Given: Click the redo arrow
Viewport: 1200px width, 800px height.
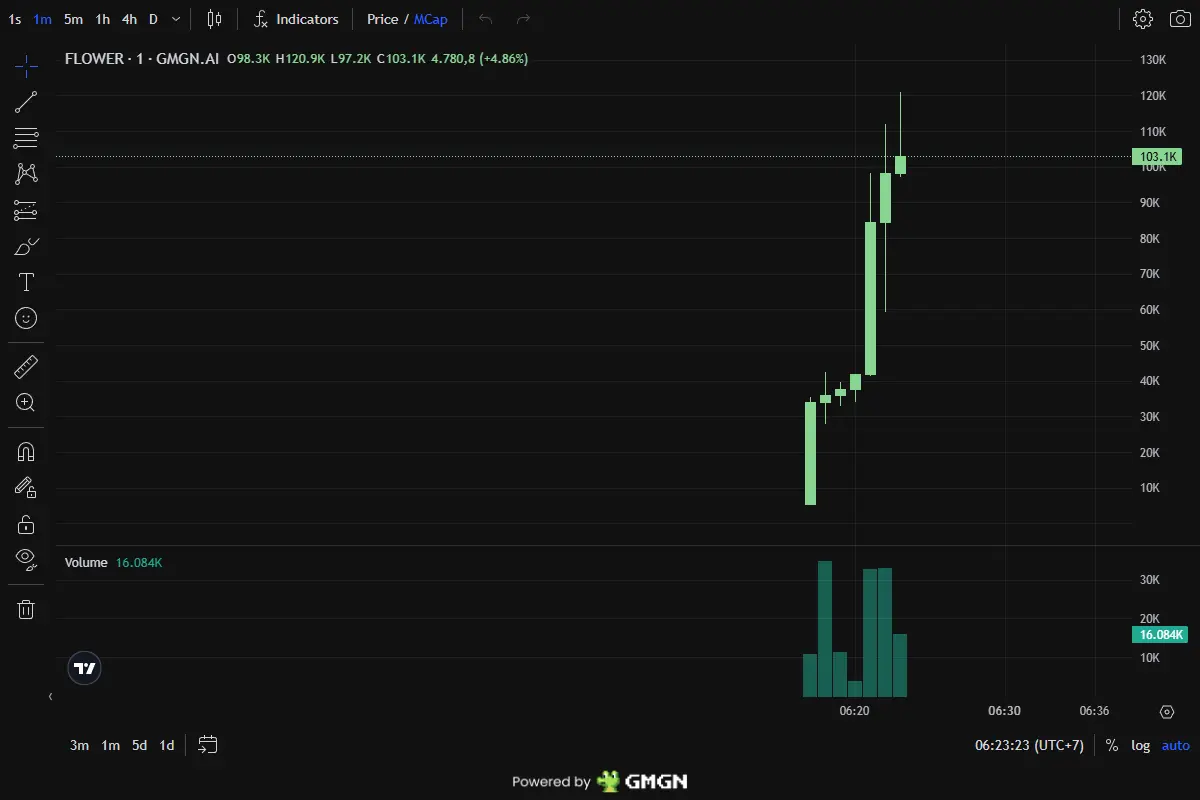Looking at the screenshot, I should click(x=523, y=19).
